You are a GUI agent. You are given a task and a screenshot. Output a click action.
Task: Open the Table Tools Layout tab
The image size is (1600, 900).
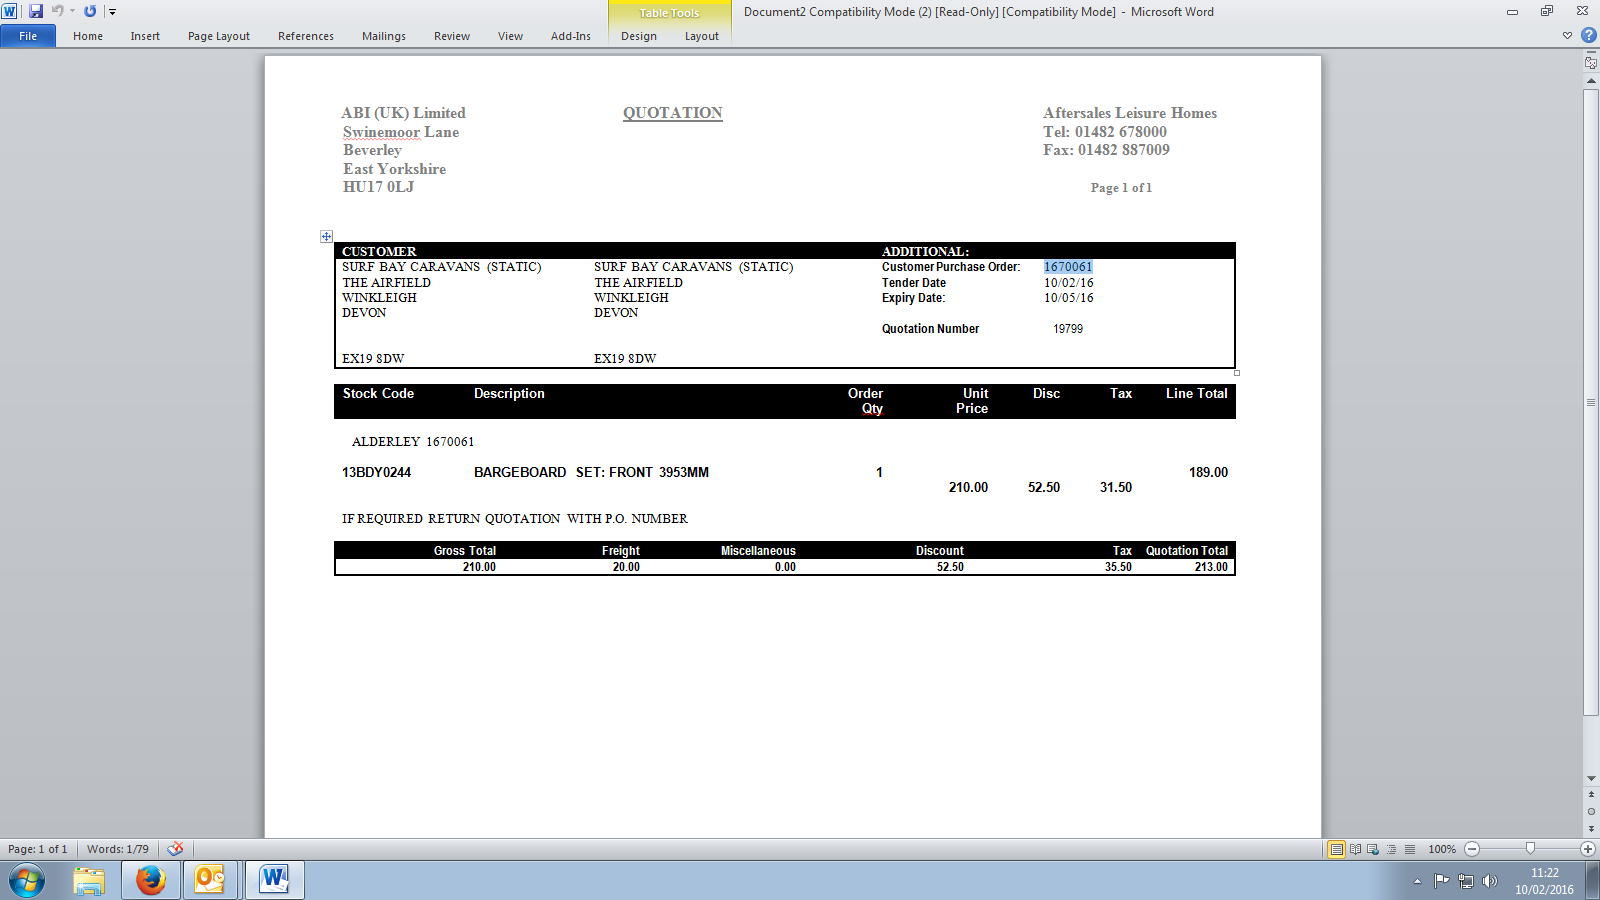[x=702, y=36]
